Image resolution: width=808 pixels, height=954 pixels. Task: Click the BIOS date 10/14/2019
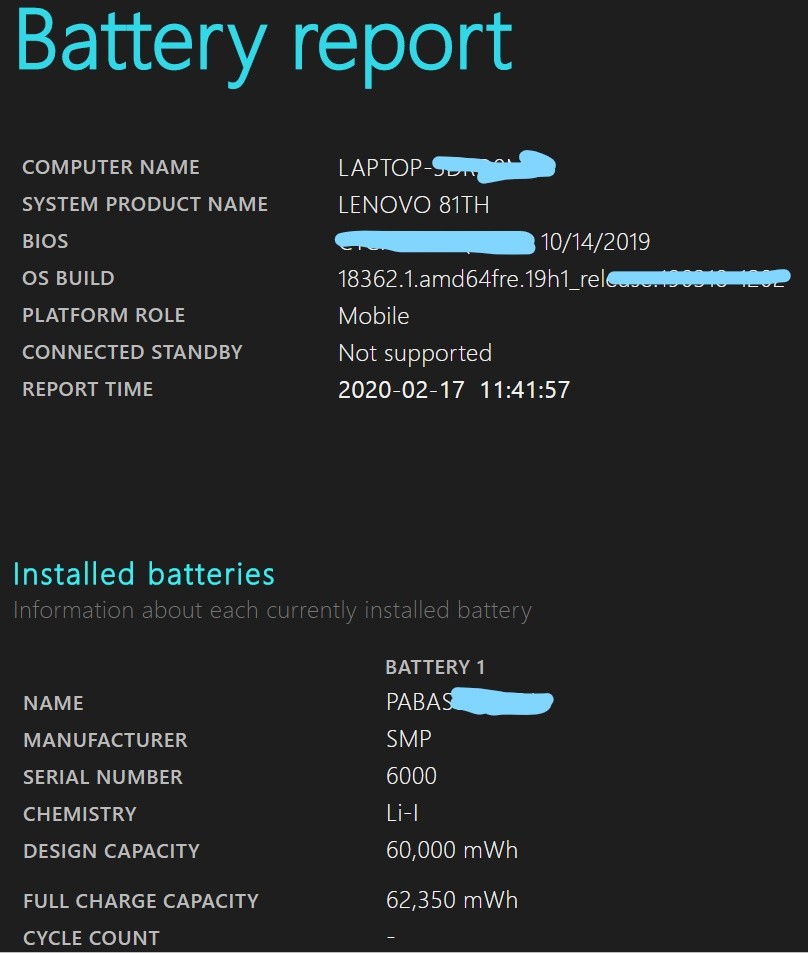point(595,242)
